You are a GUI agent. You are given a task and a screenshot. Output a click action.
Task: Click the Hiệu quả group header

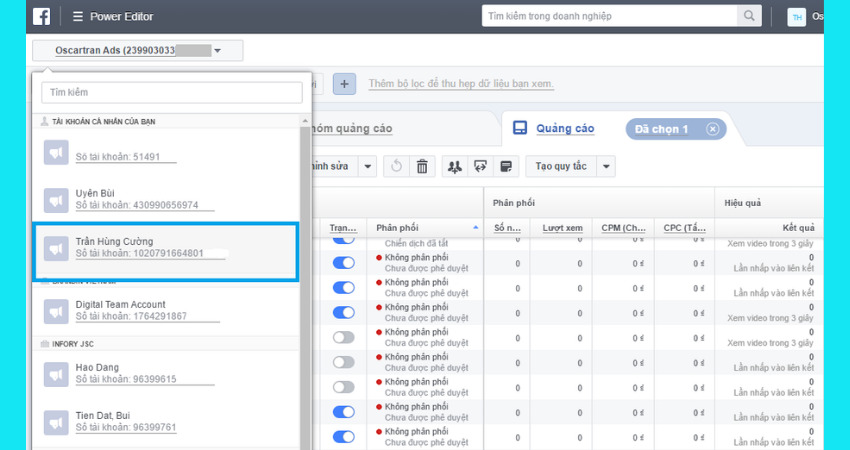coord(743,203)
